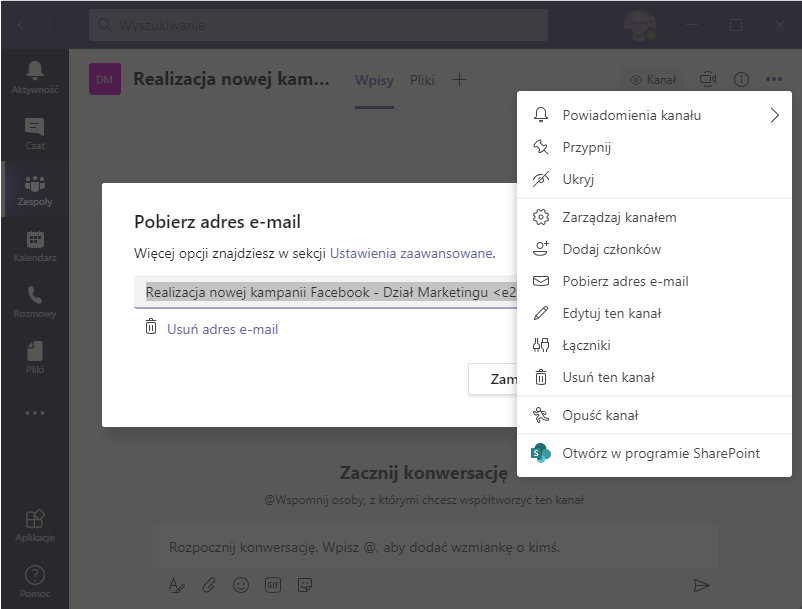The image size is (802, 609).
Task: Open text formatting options for the message
Action: tap(176, 585)
